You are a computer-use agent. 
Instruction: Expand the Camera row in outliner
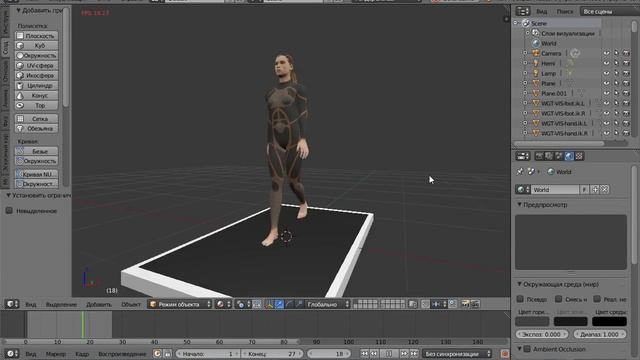[525, 53]
